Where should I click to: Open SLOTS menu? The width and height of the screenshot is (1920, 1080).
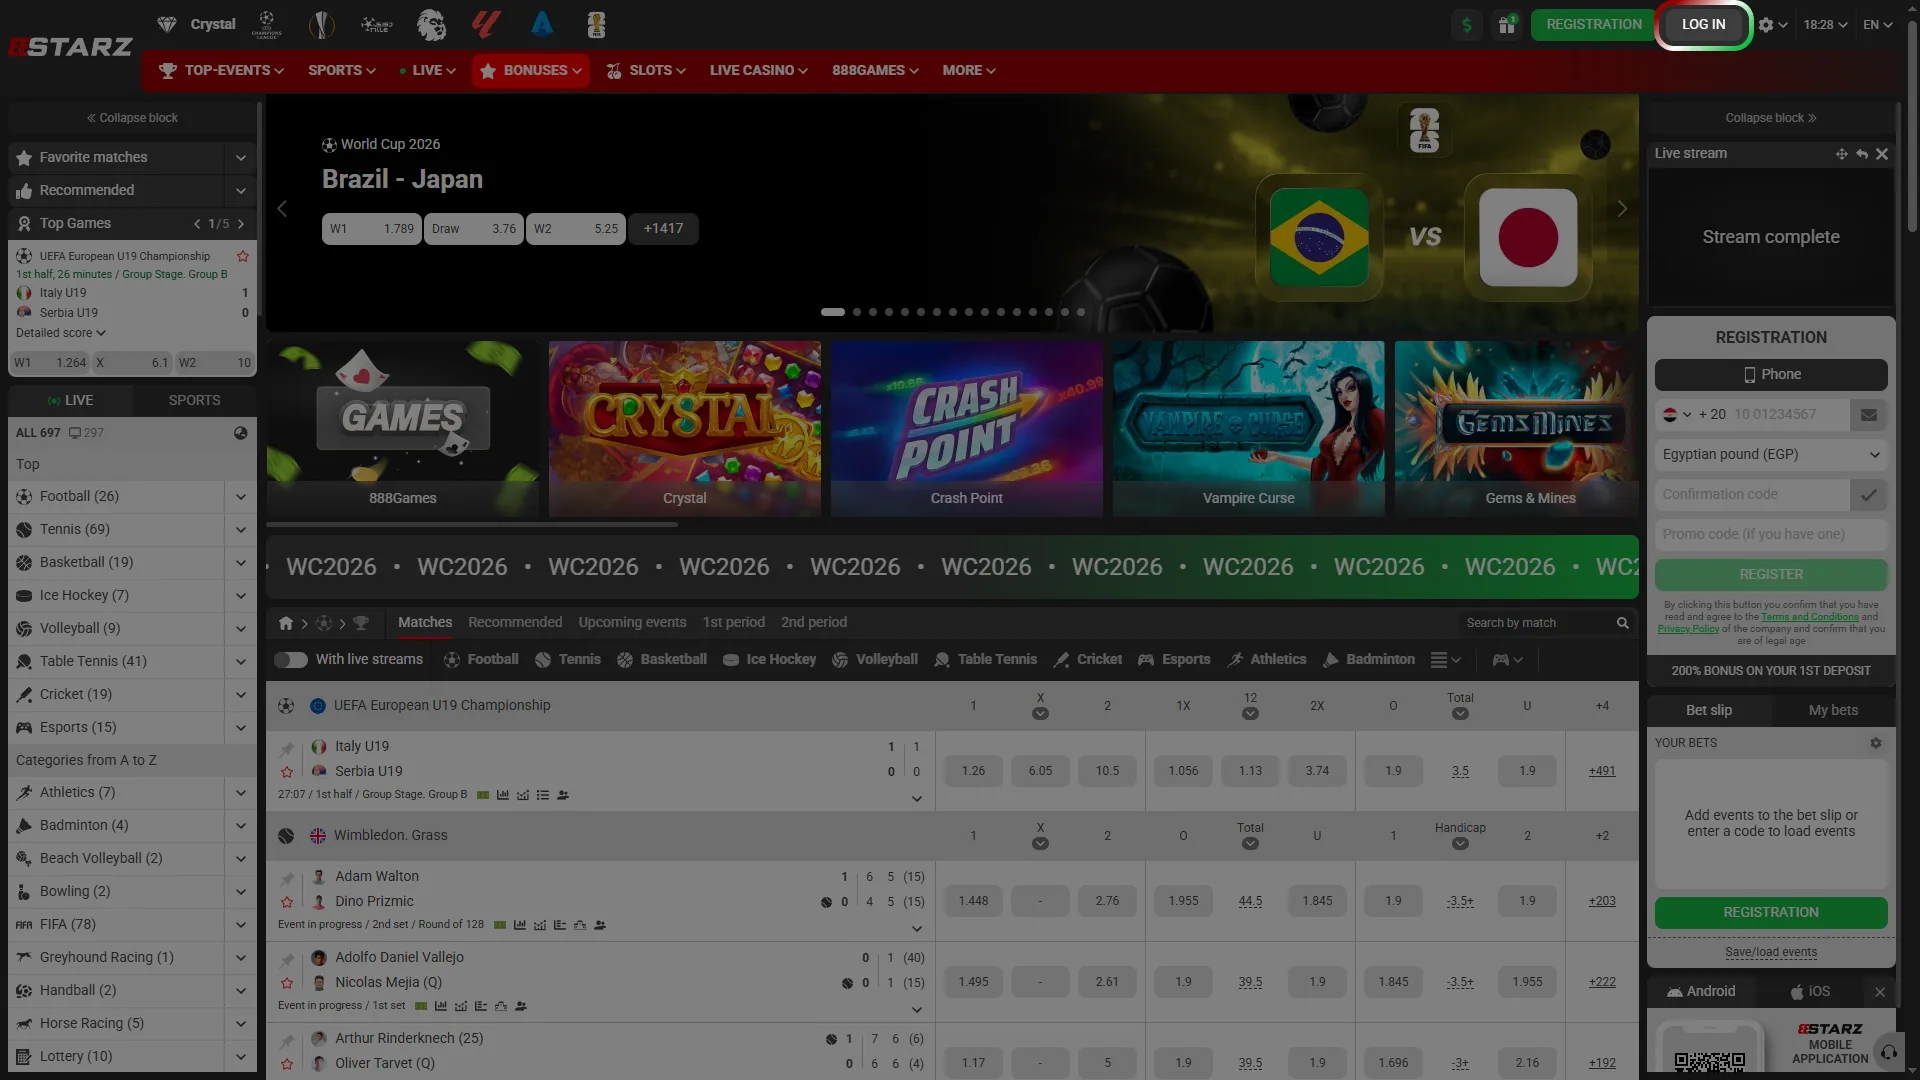(646, 71)
